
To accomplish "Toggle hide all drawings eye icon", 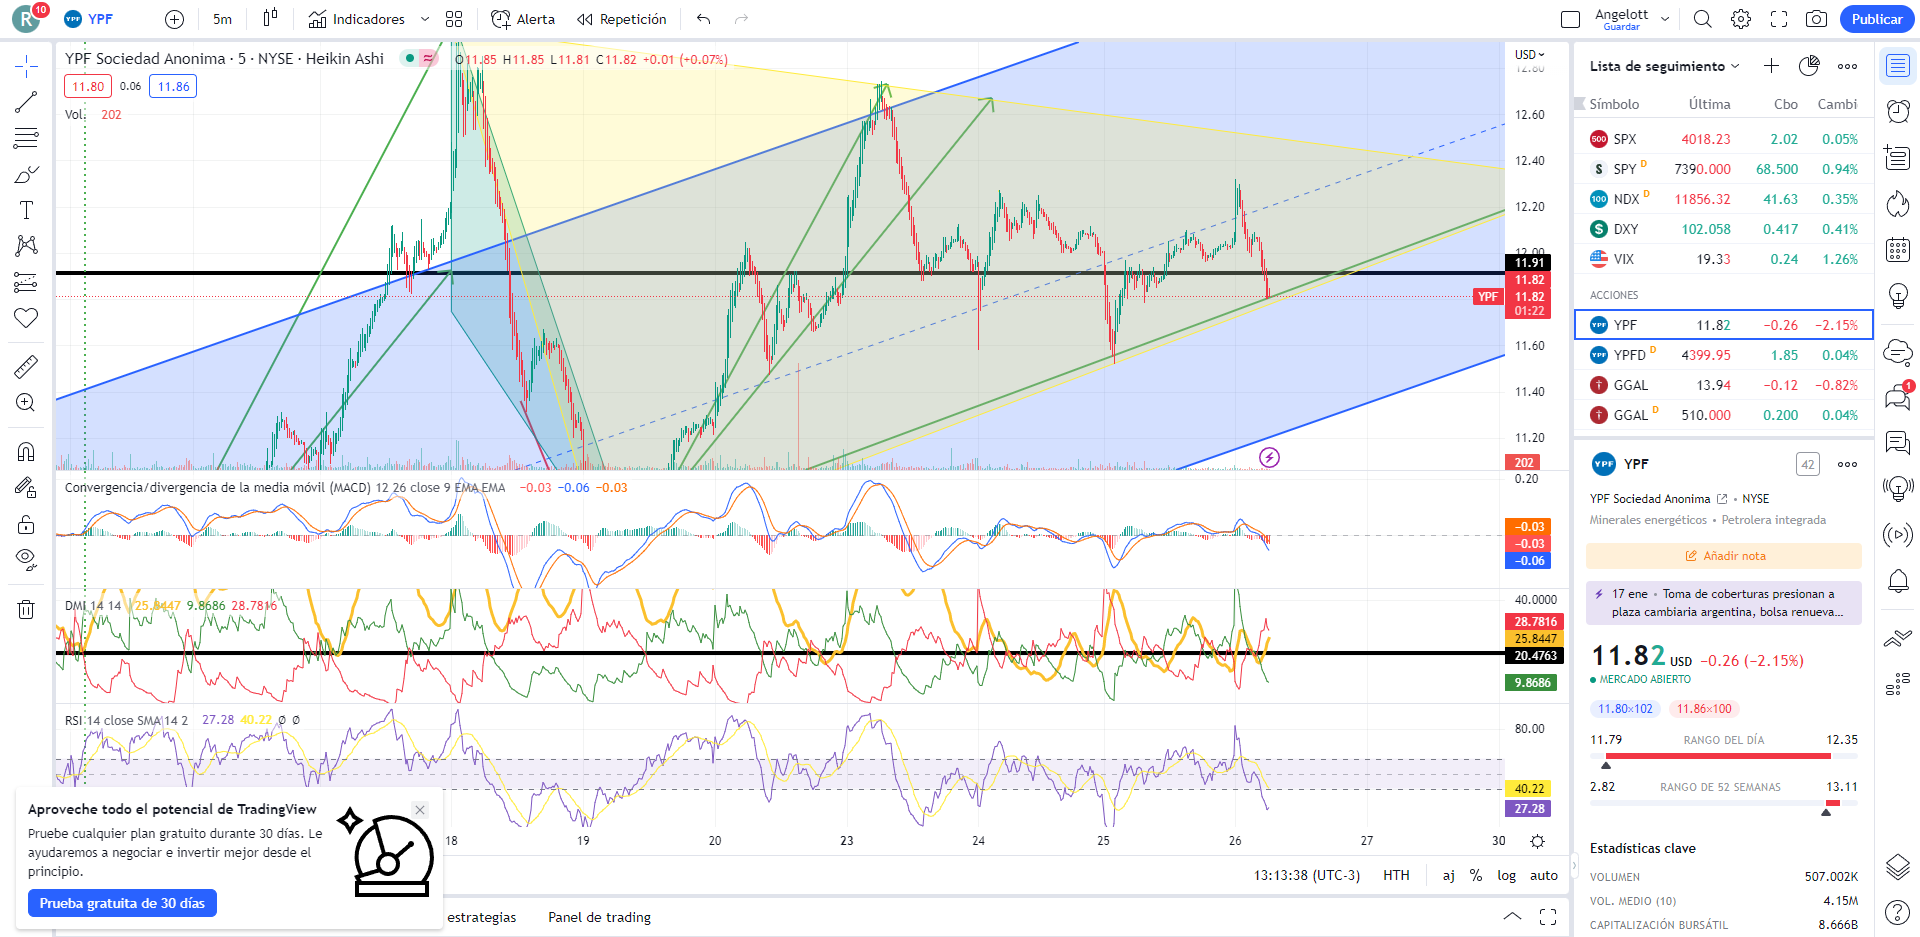I will click(x=26, y=558).
